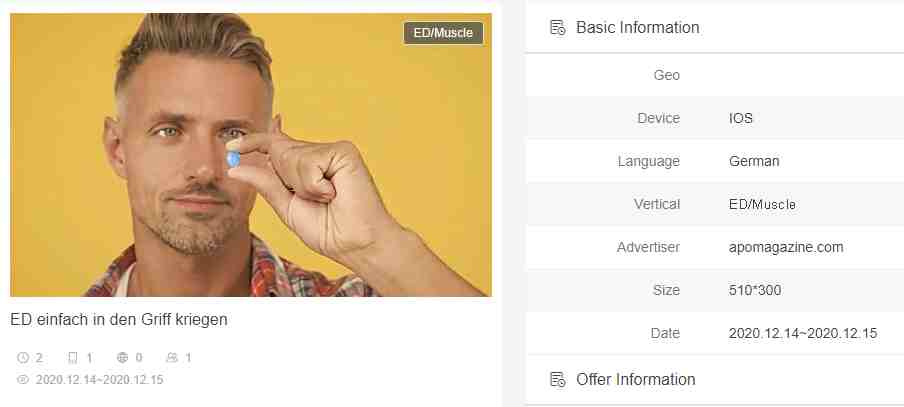Click the globe icon in the ad stats
Viewport: 904px width, 407px height.
click(122, 358)
